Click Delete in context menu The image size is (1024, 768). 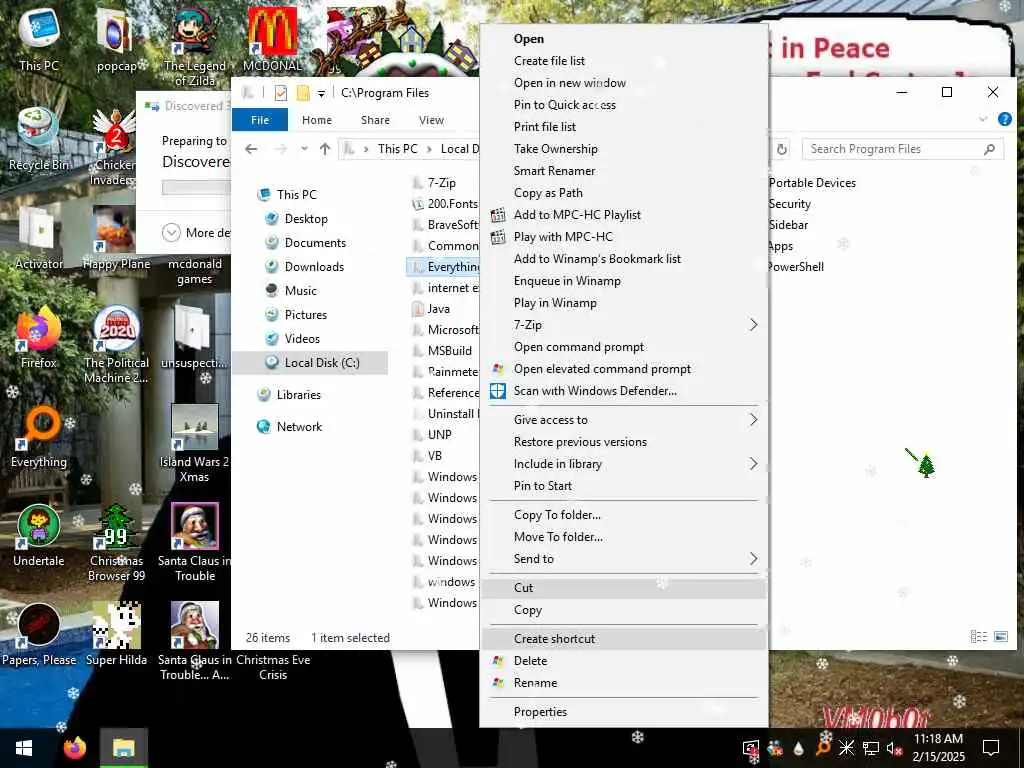pyautogui.click(x=530, y=661)
